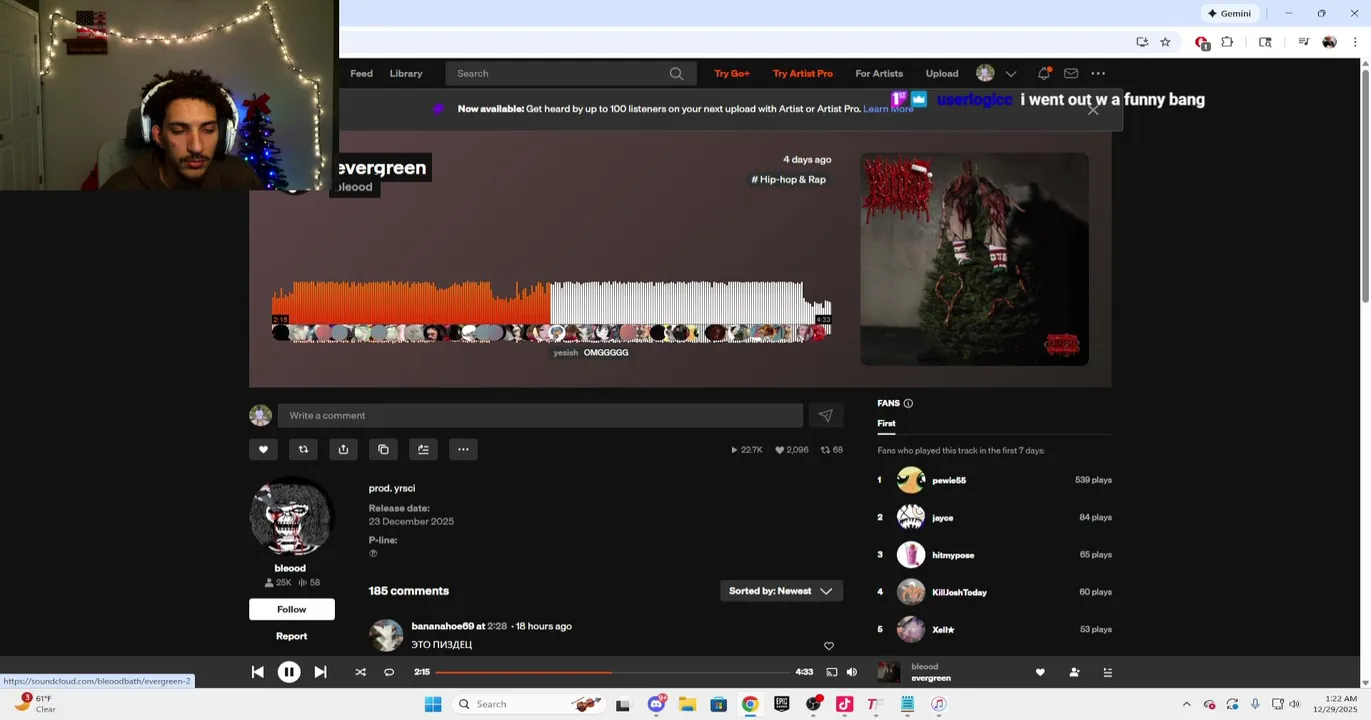Skip to the next track
Viewport: 1371px width, 720px height.
320,672
